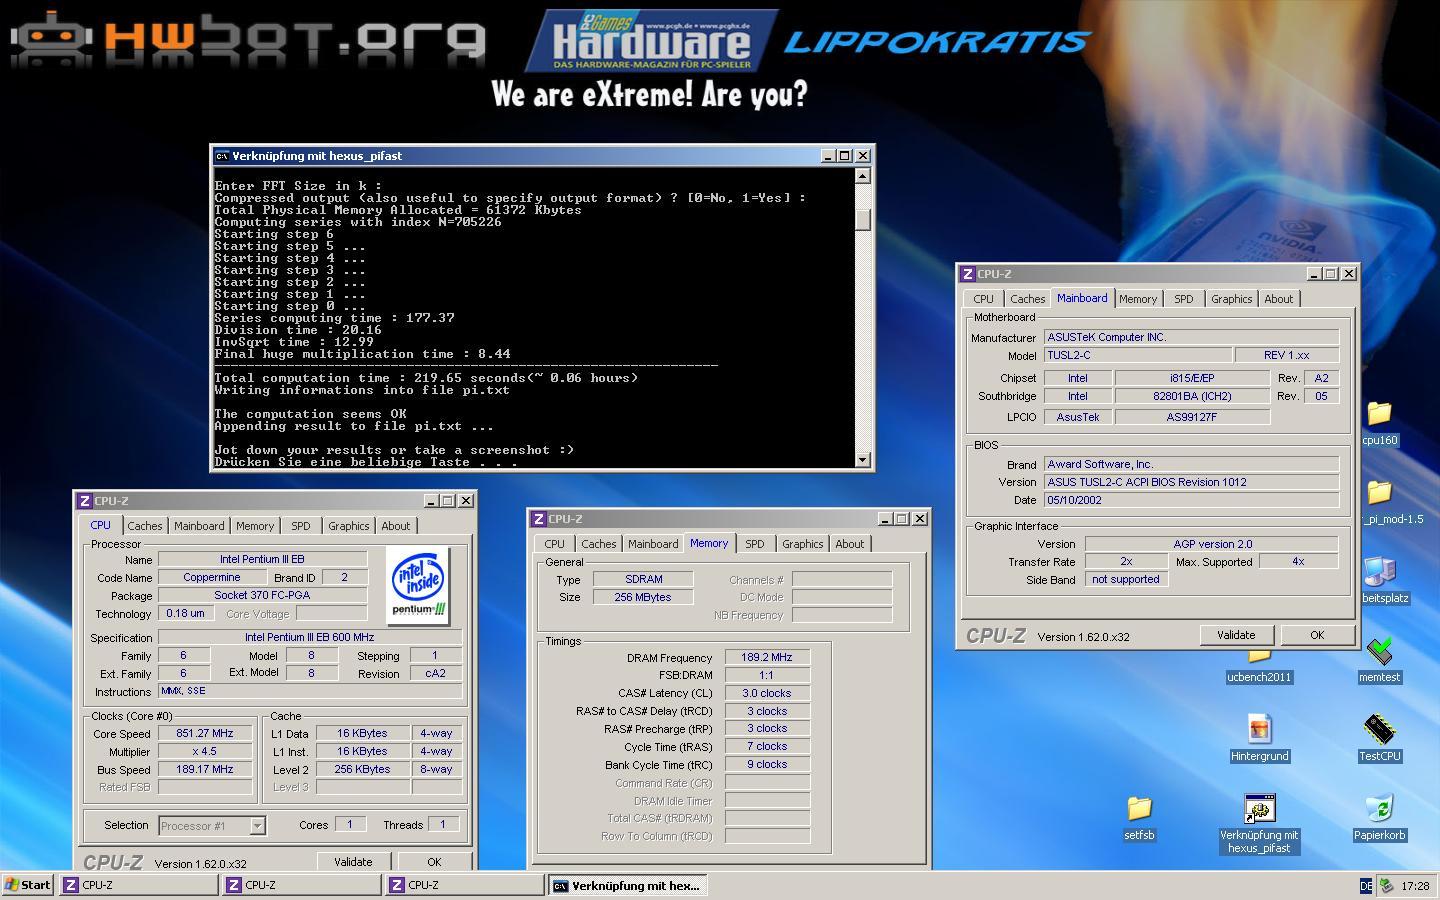This screenshot has width=1440, height=900.
Task: Click the CPU-Z icon in Memory window title
Action: coord(539,519)
